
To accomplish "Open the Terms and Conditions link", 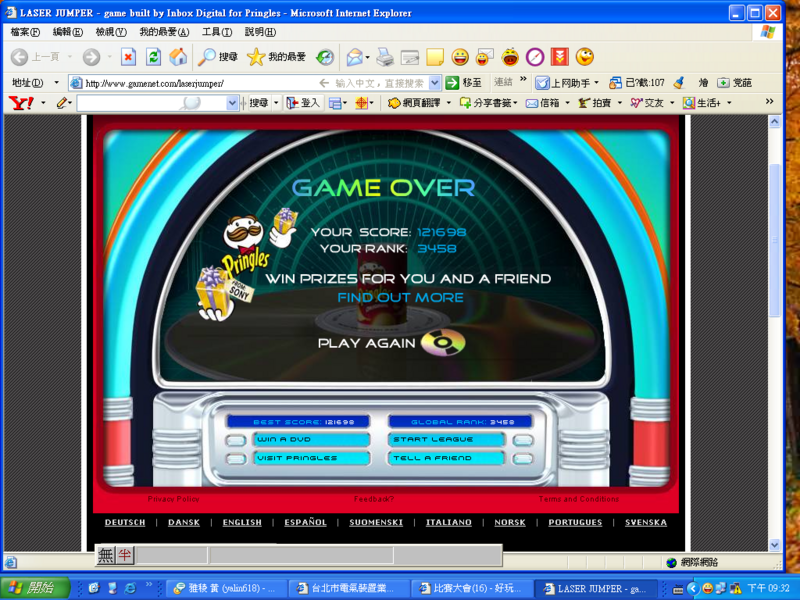I will coord(579,499).
